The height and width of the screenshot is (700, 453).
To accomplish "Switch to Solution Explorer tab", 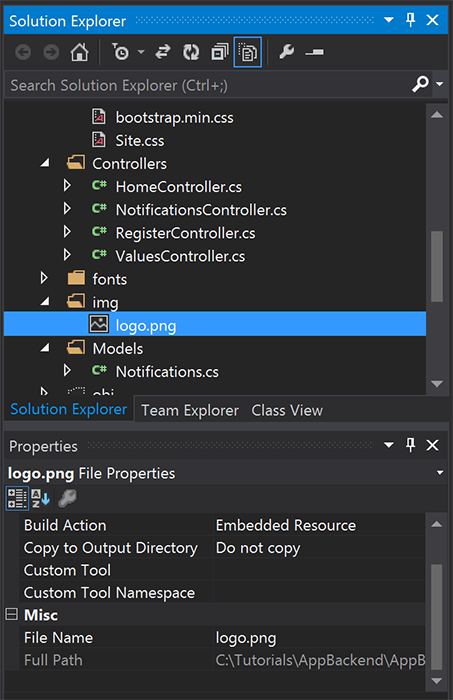I will click(x=69, y=409).
